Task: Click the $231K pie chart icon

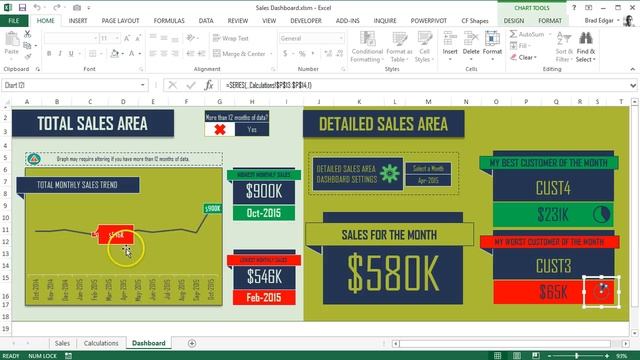Action: pyautogui.click(x=602, y=215)
